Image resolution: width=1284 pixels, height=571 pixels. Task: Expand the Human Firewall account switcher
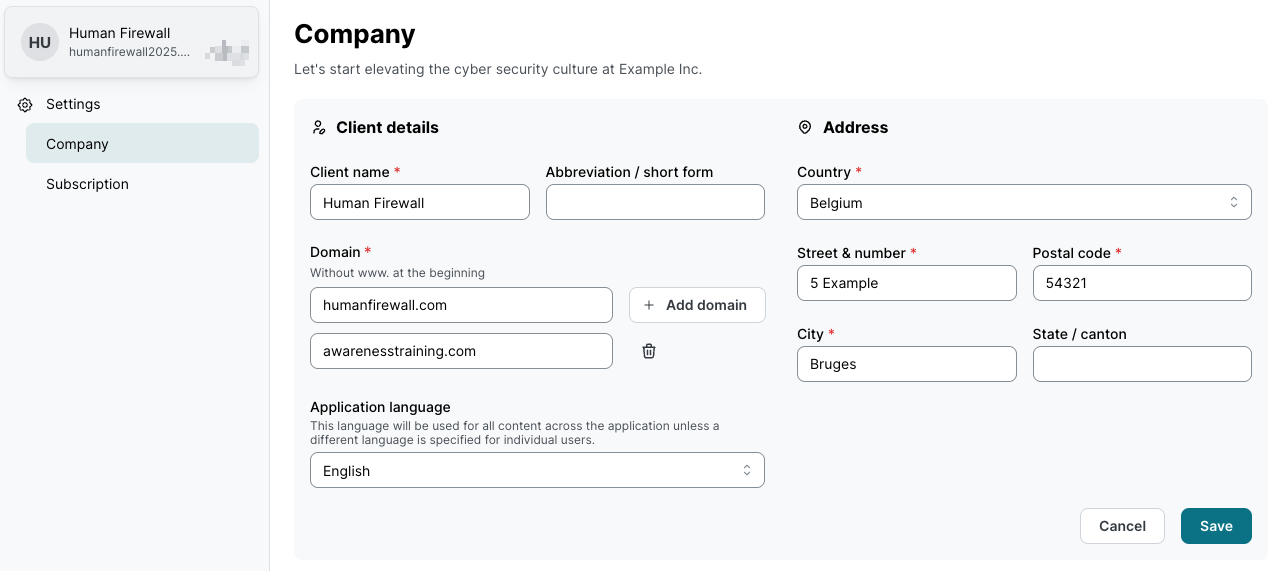[132, 42]
